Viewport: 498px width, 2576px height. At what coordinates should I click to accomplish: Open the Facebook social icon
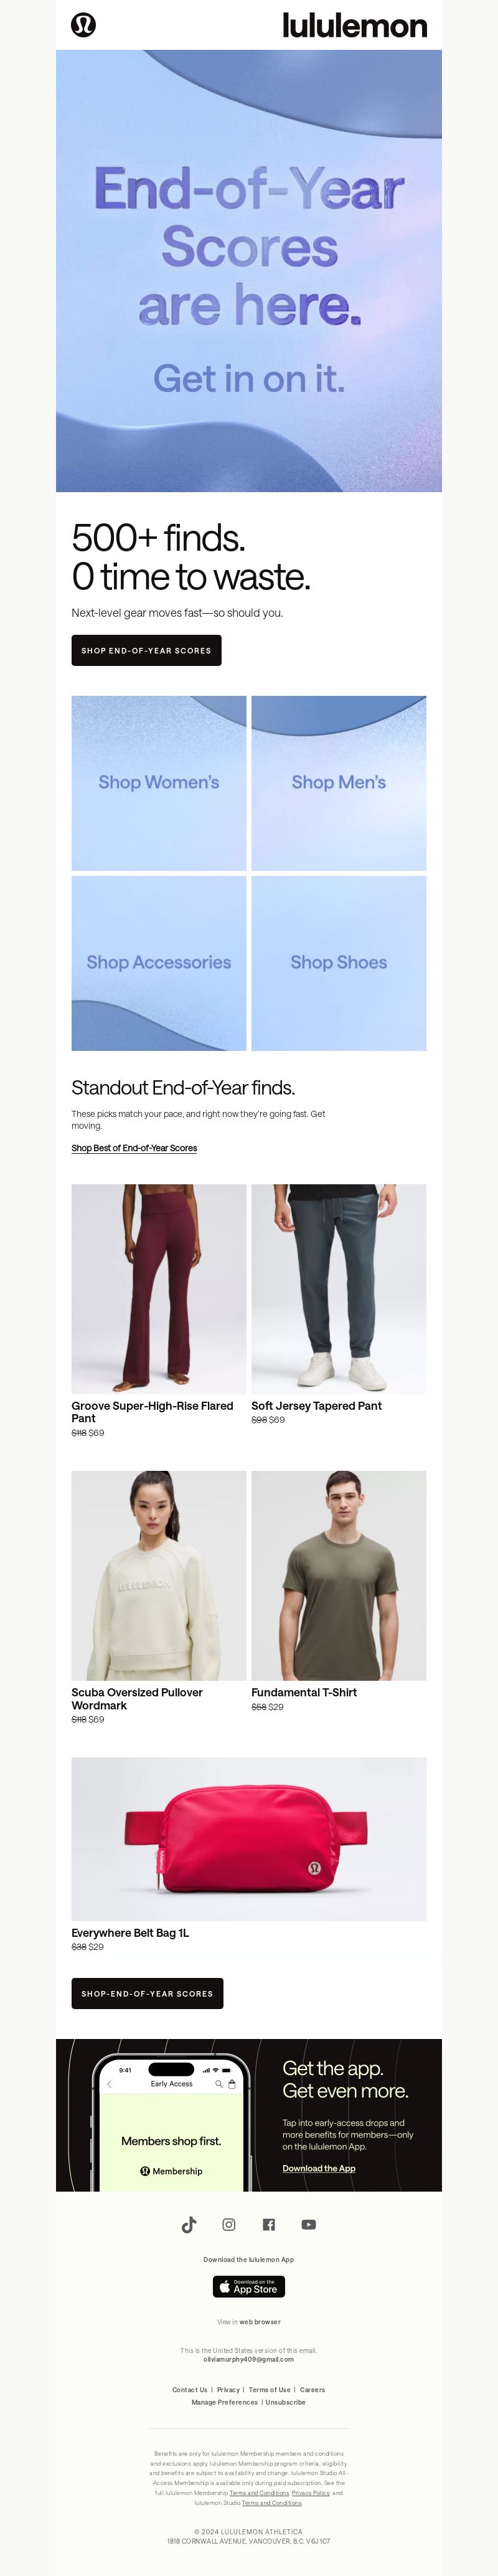click(269, 2224)
